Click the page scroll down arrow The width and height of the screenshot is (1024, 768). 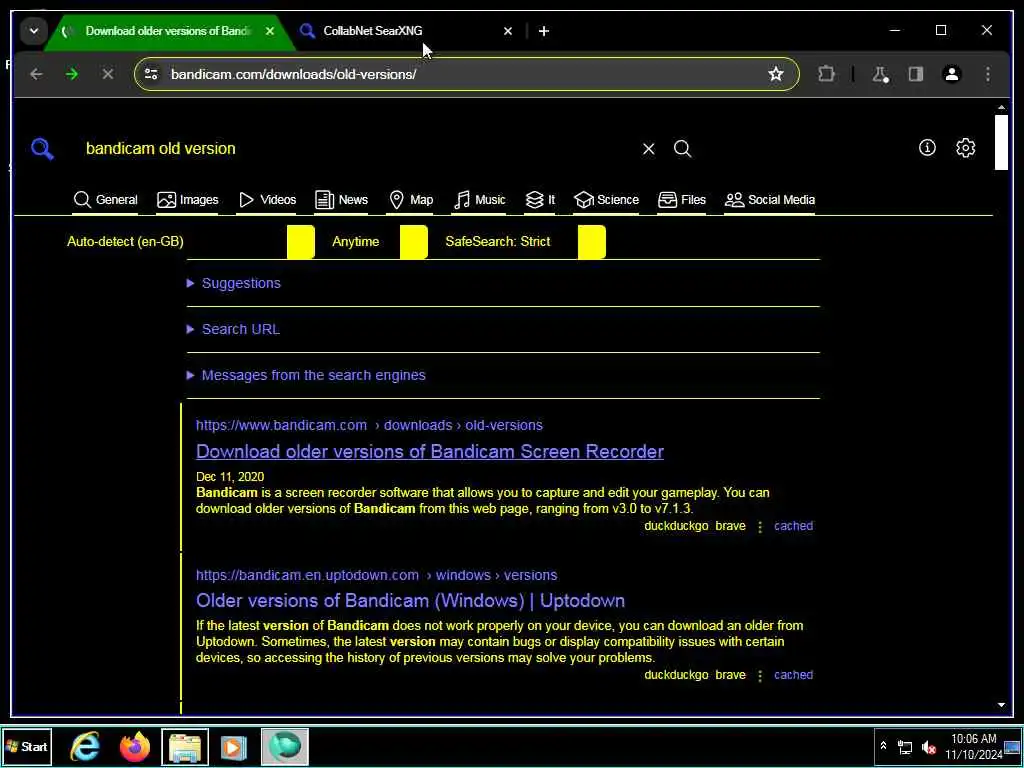[1001, 705]
